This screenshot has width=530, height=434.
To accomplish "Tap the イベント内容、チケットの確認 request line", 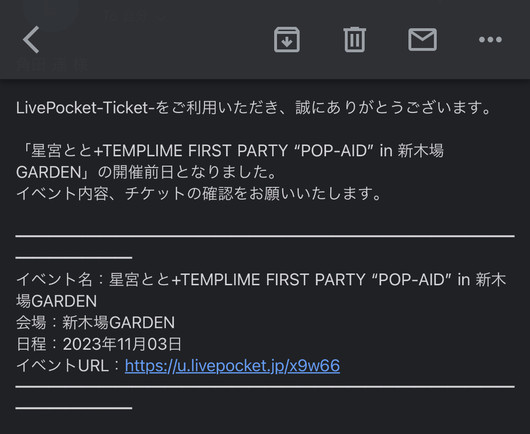I will tap(199, 193).
